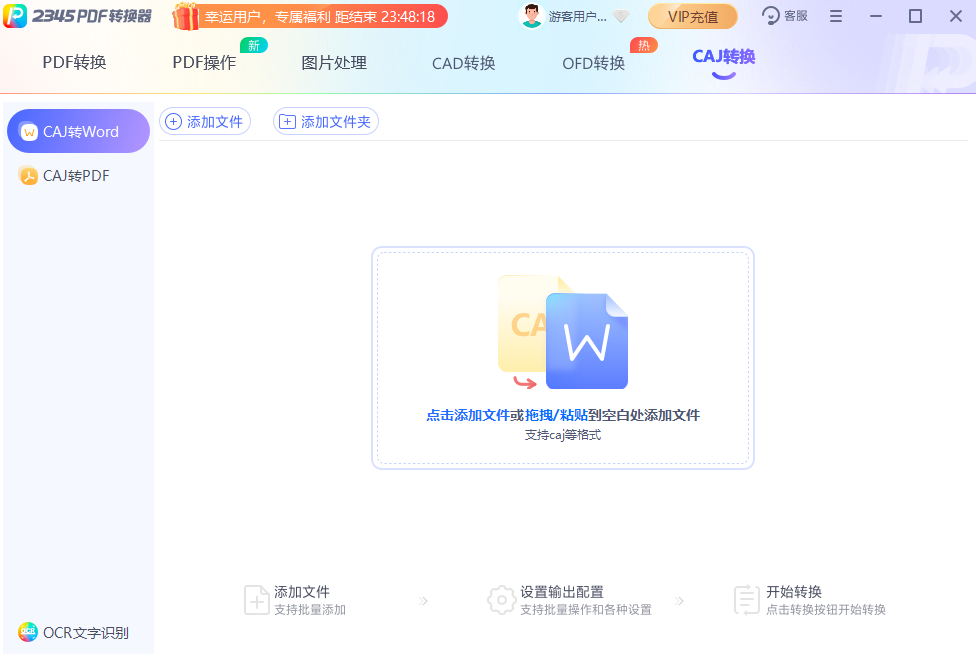Click the CAJ to Word illustration icon
Screen dimensions: 976x658
click(x=563, y=332)
